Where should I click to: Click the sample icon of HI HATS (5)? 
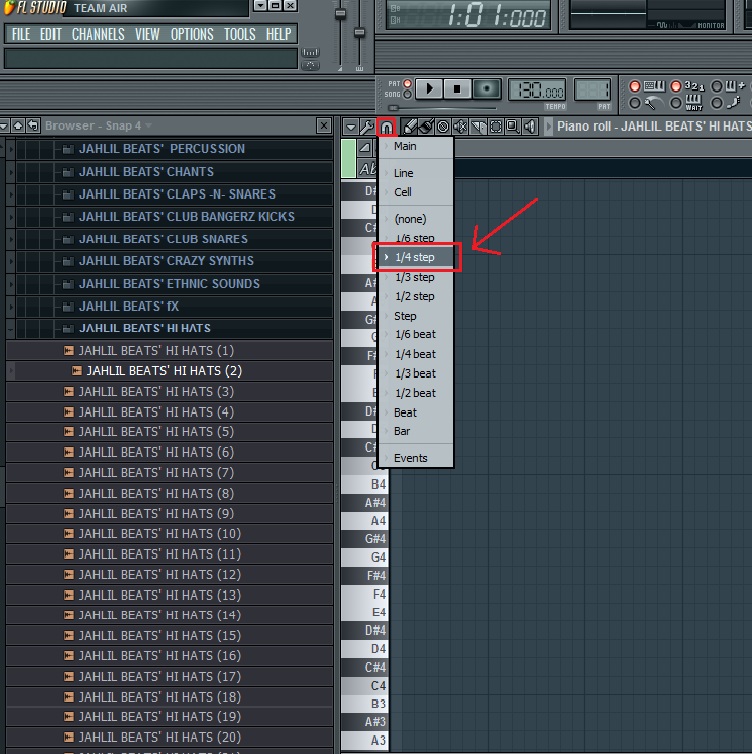[x=69, y=432]
